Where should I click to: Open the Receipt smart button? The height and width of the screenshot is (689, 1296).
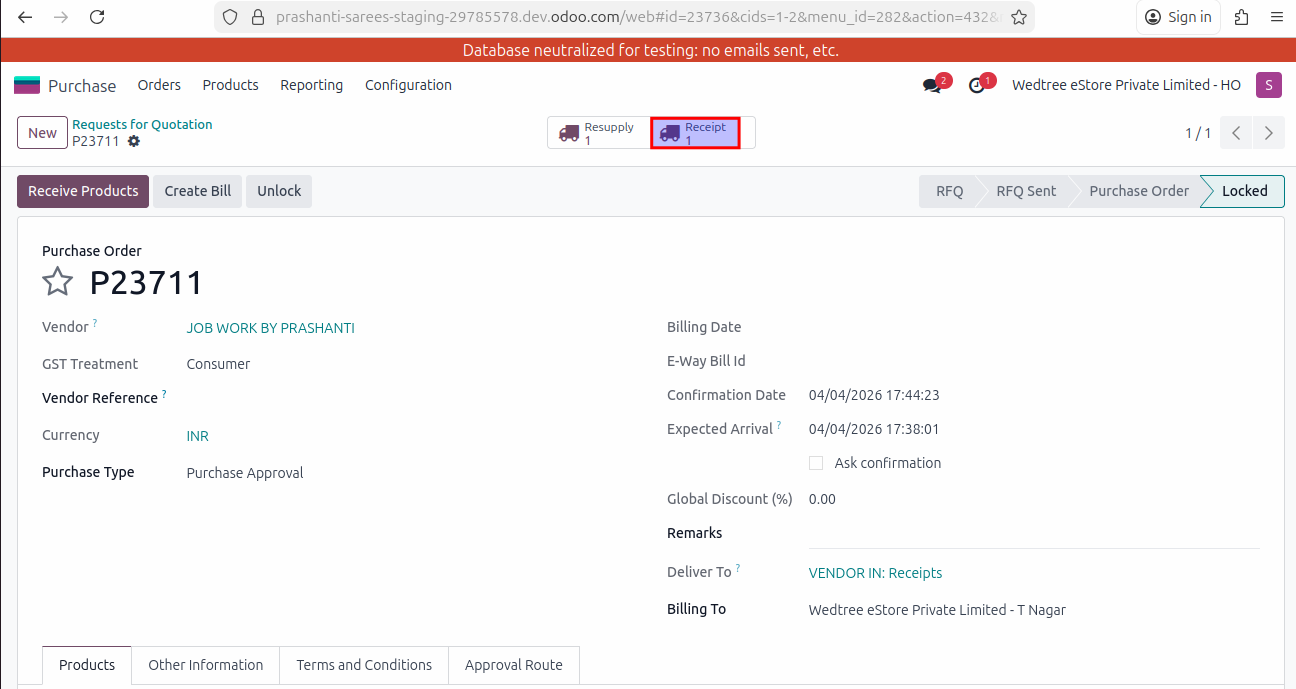[x=696, y=133]
